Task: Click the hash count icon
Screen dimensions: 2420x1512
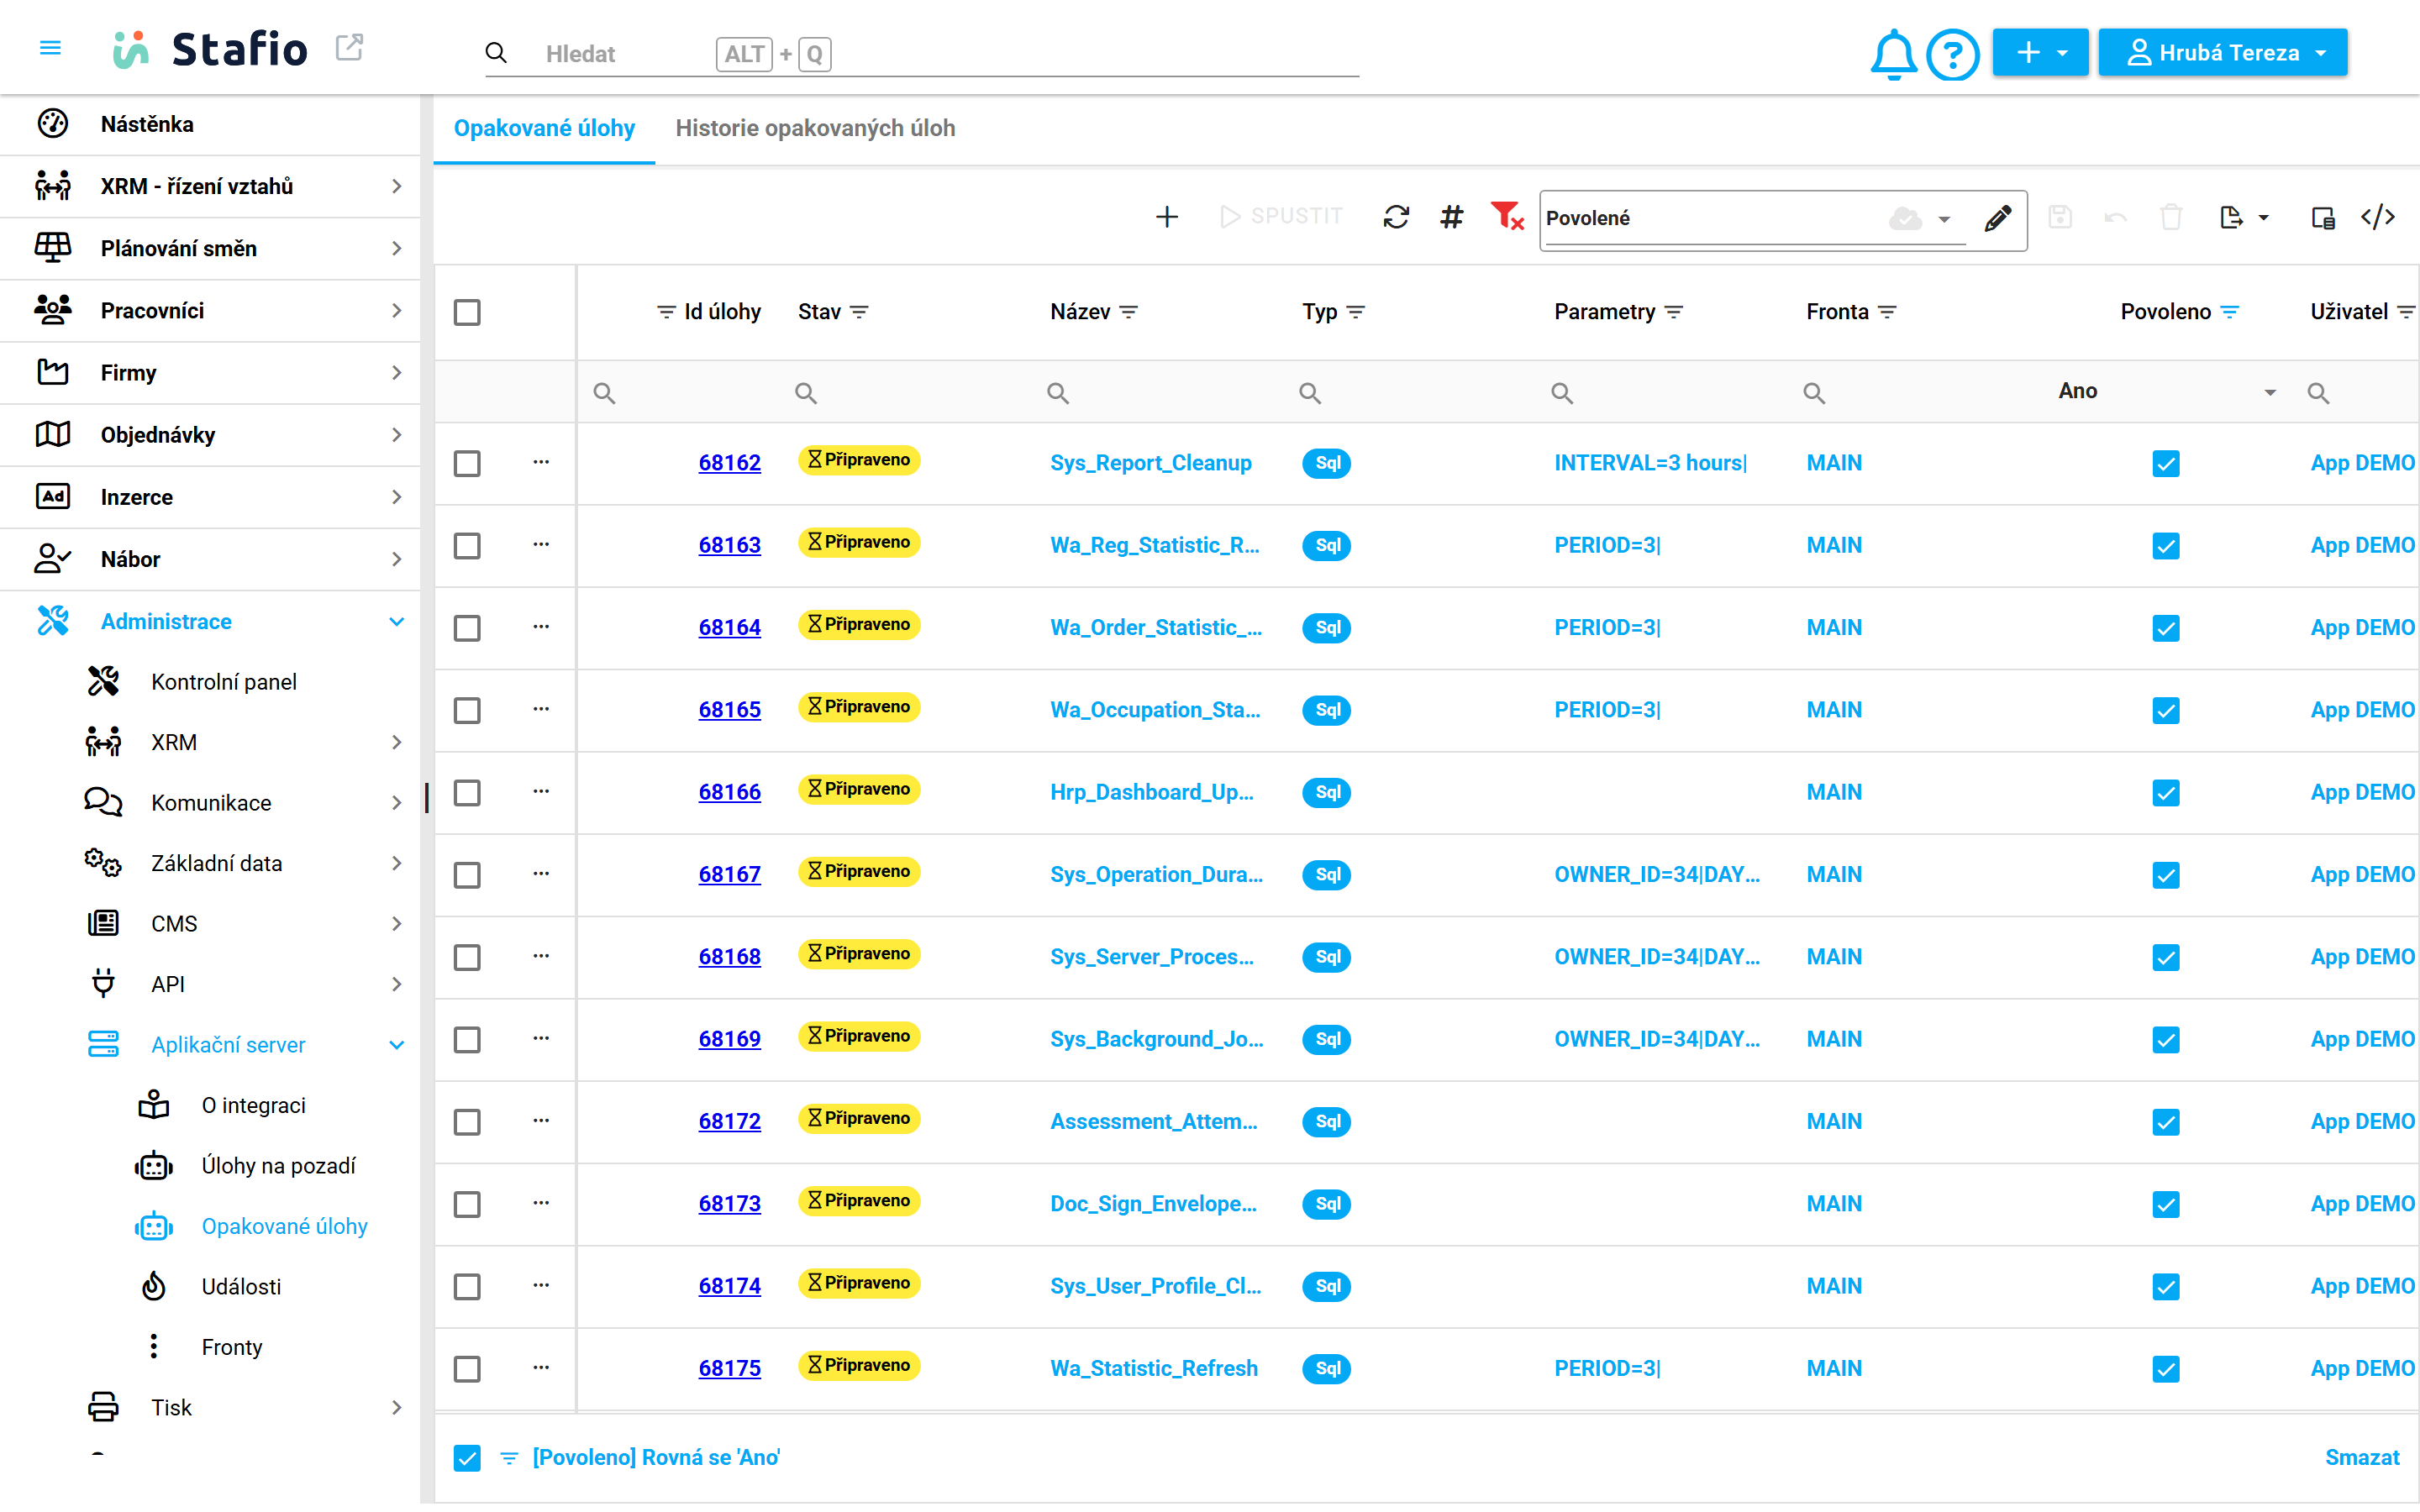Action: (1451, 217)
